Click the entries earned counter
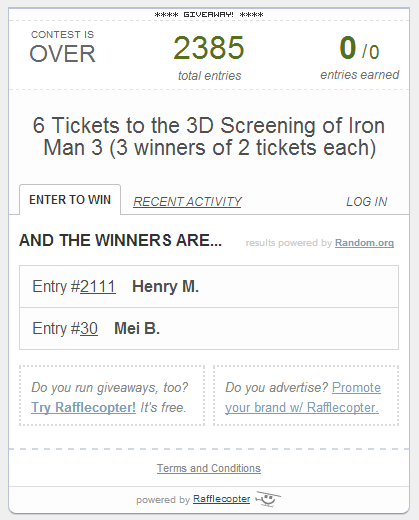 pyautogui.click(x=359, y=57)
